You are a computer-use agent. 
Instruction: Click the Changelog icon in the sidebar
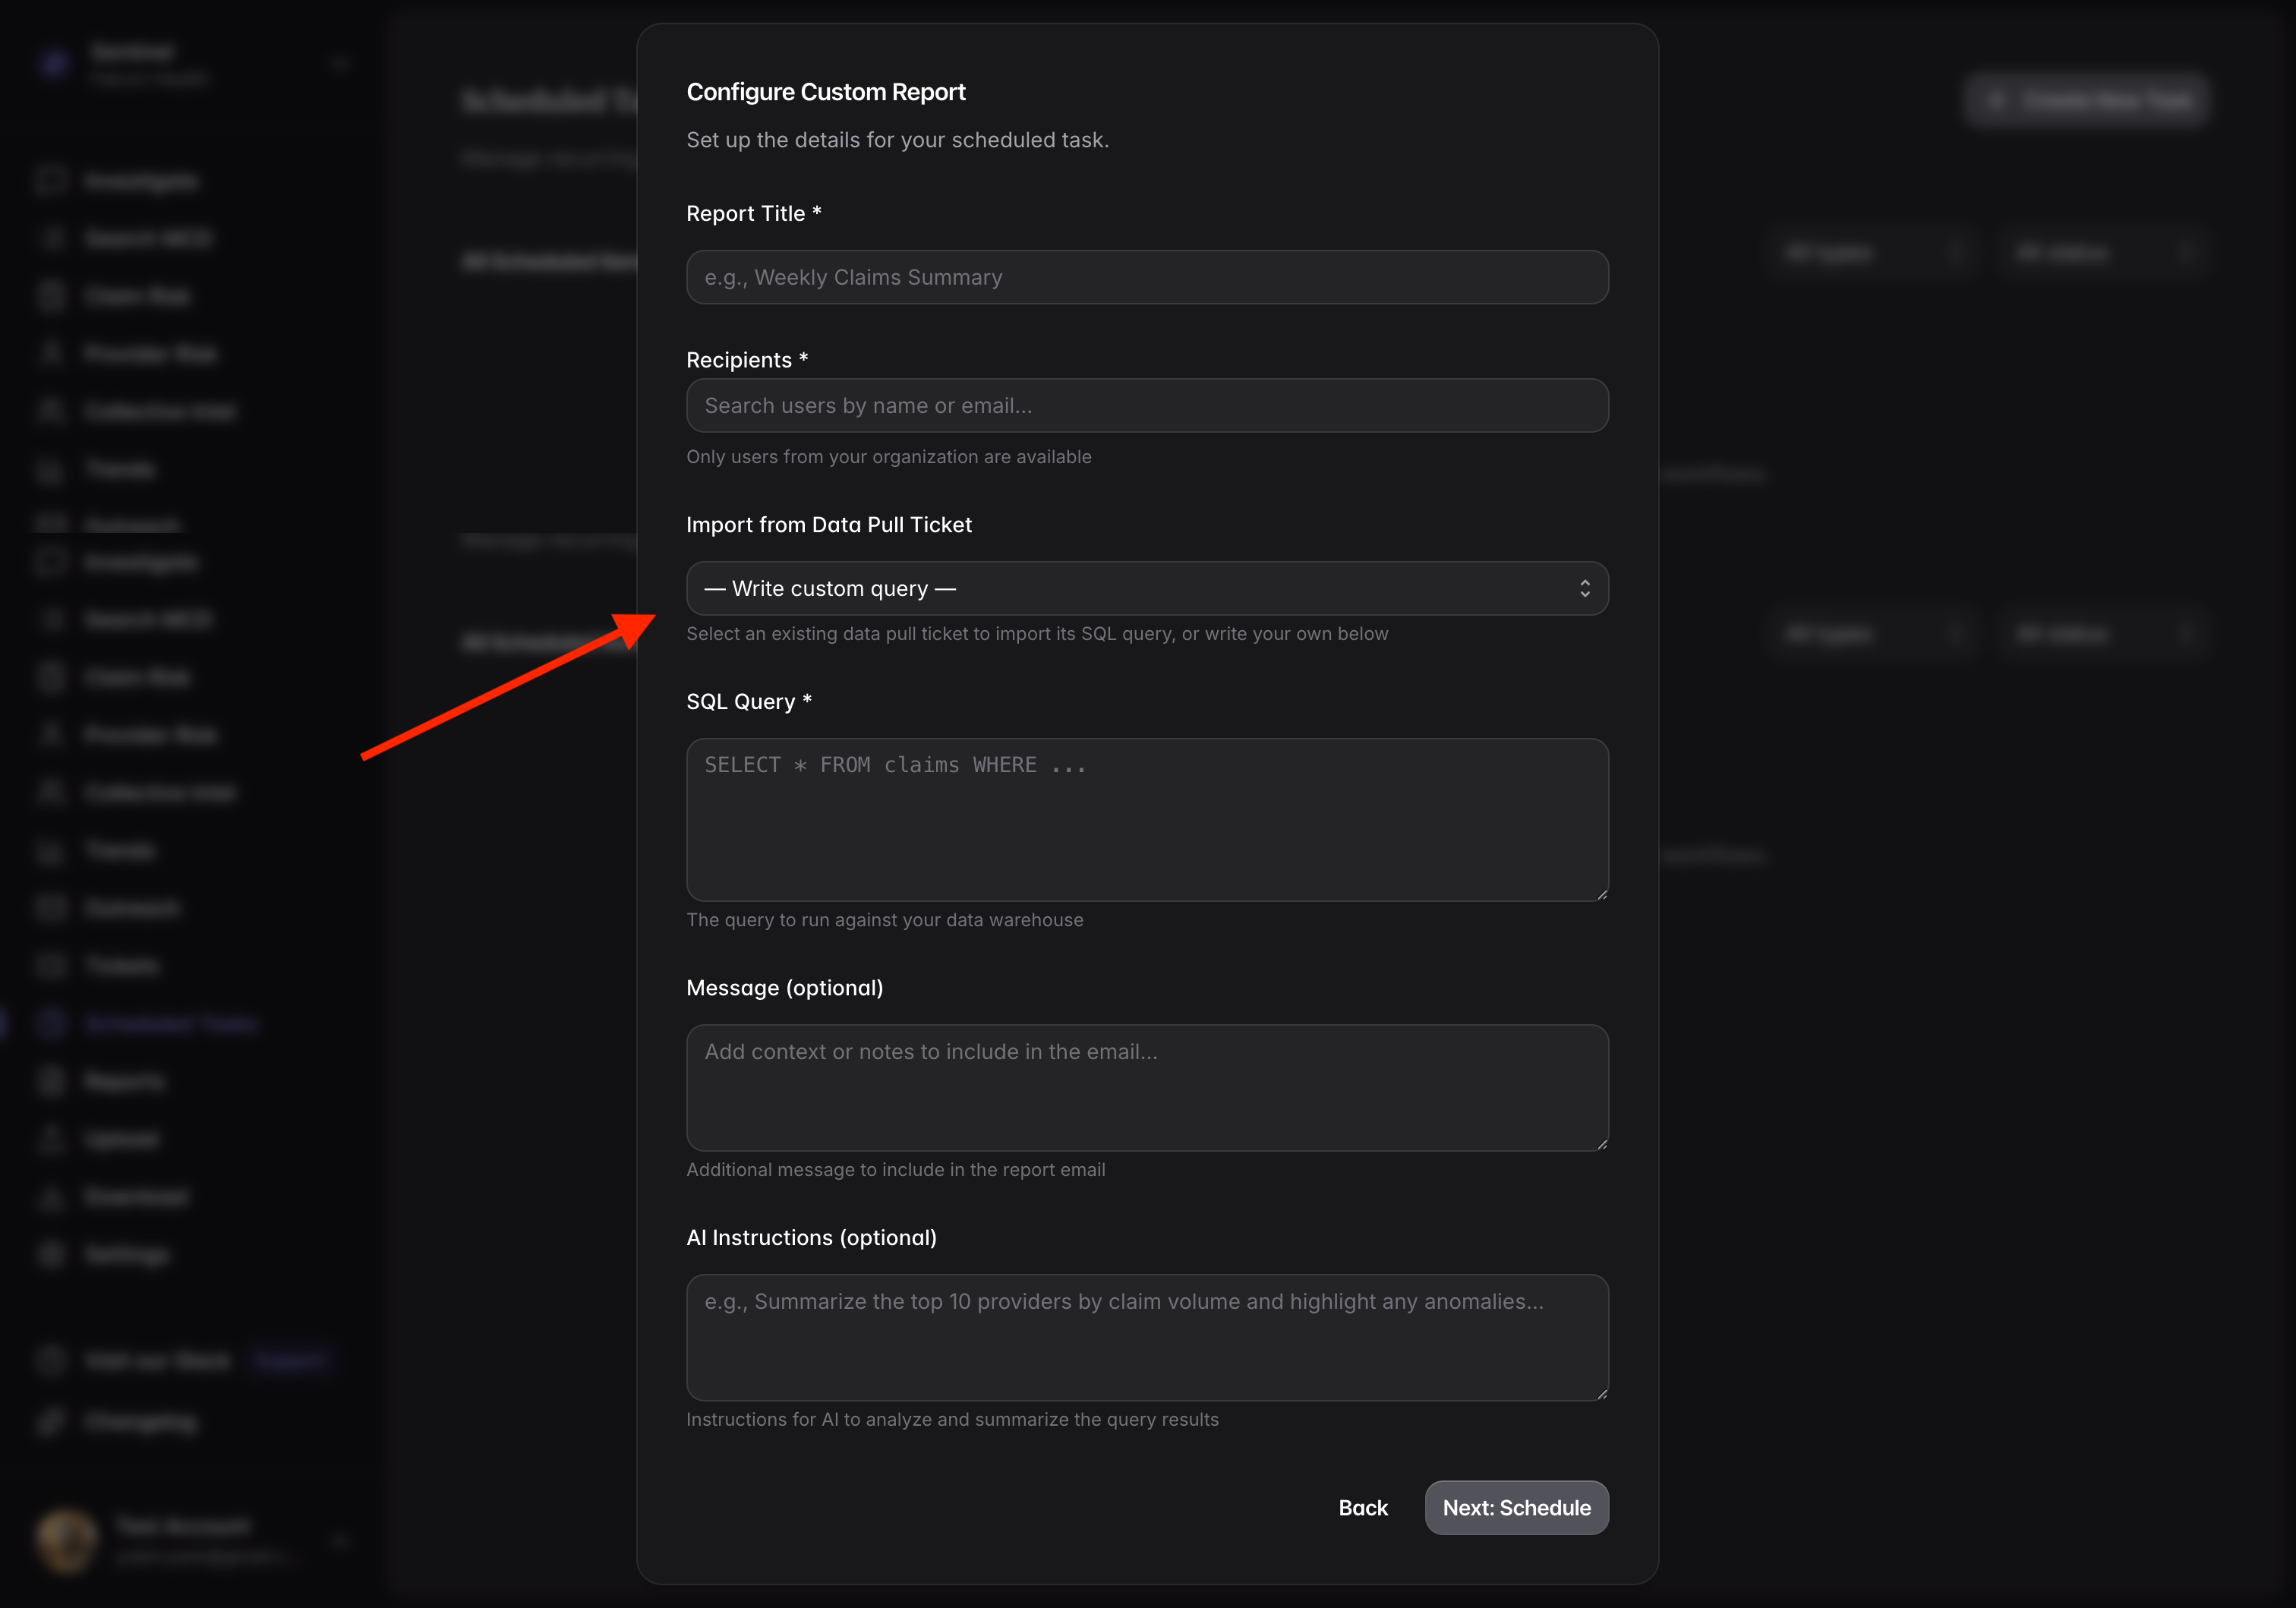(x=51, y=1421)
